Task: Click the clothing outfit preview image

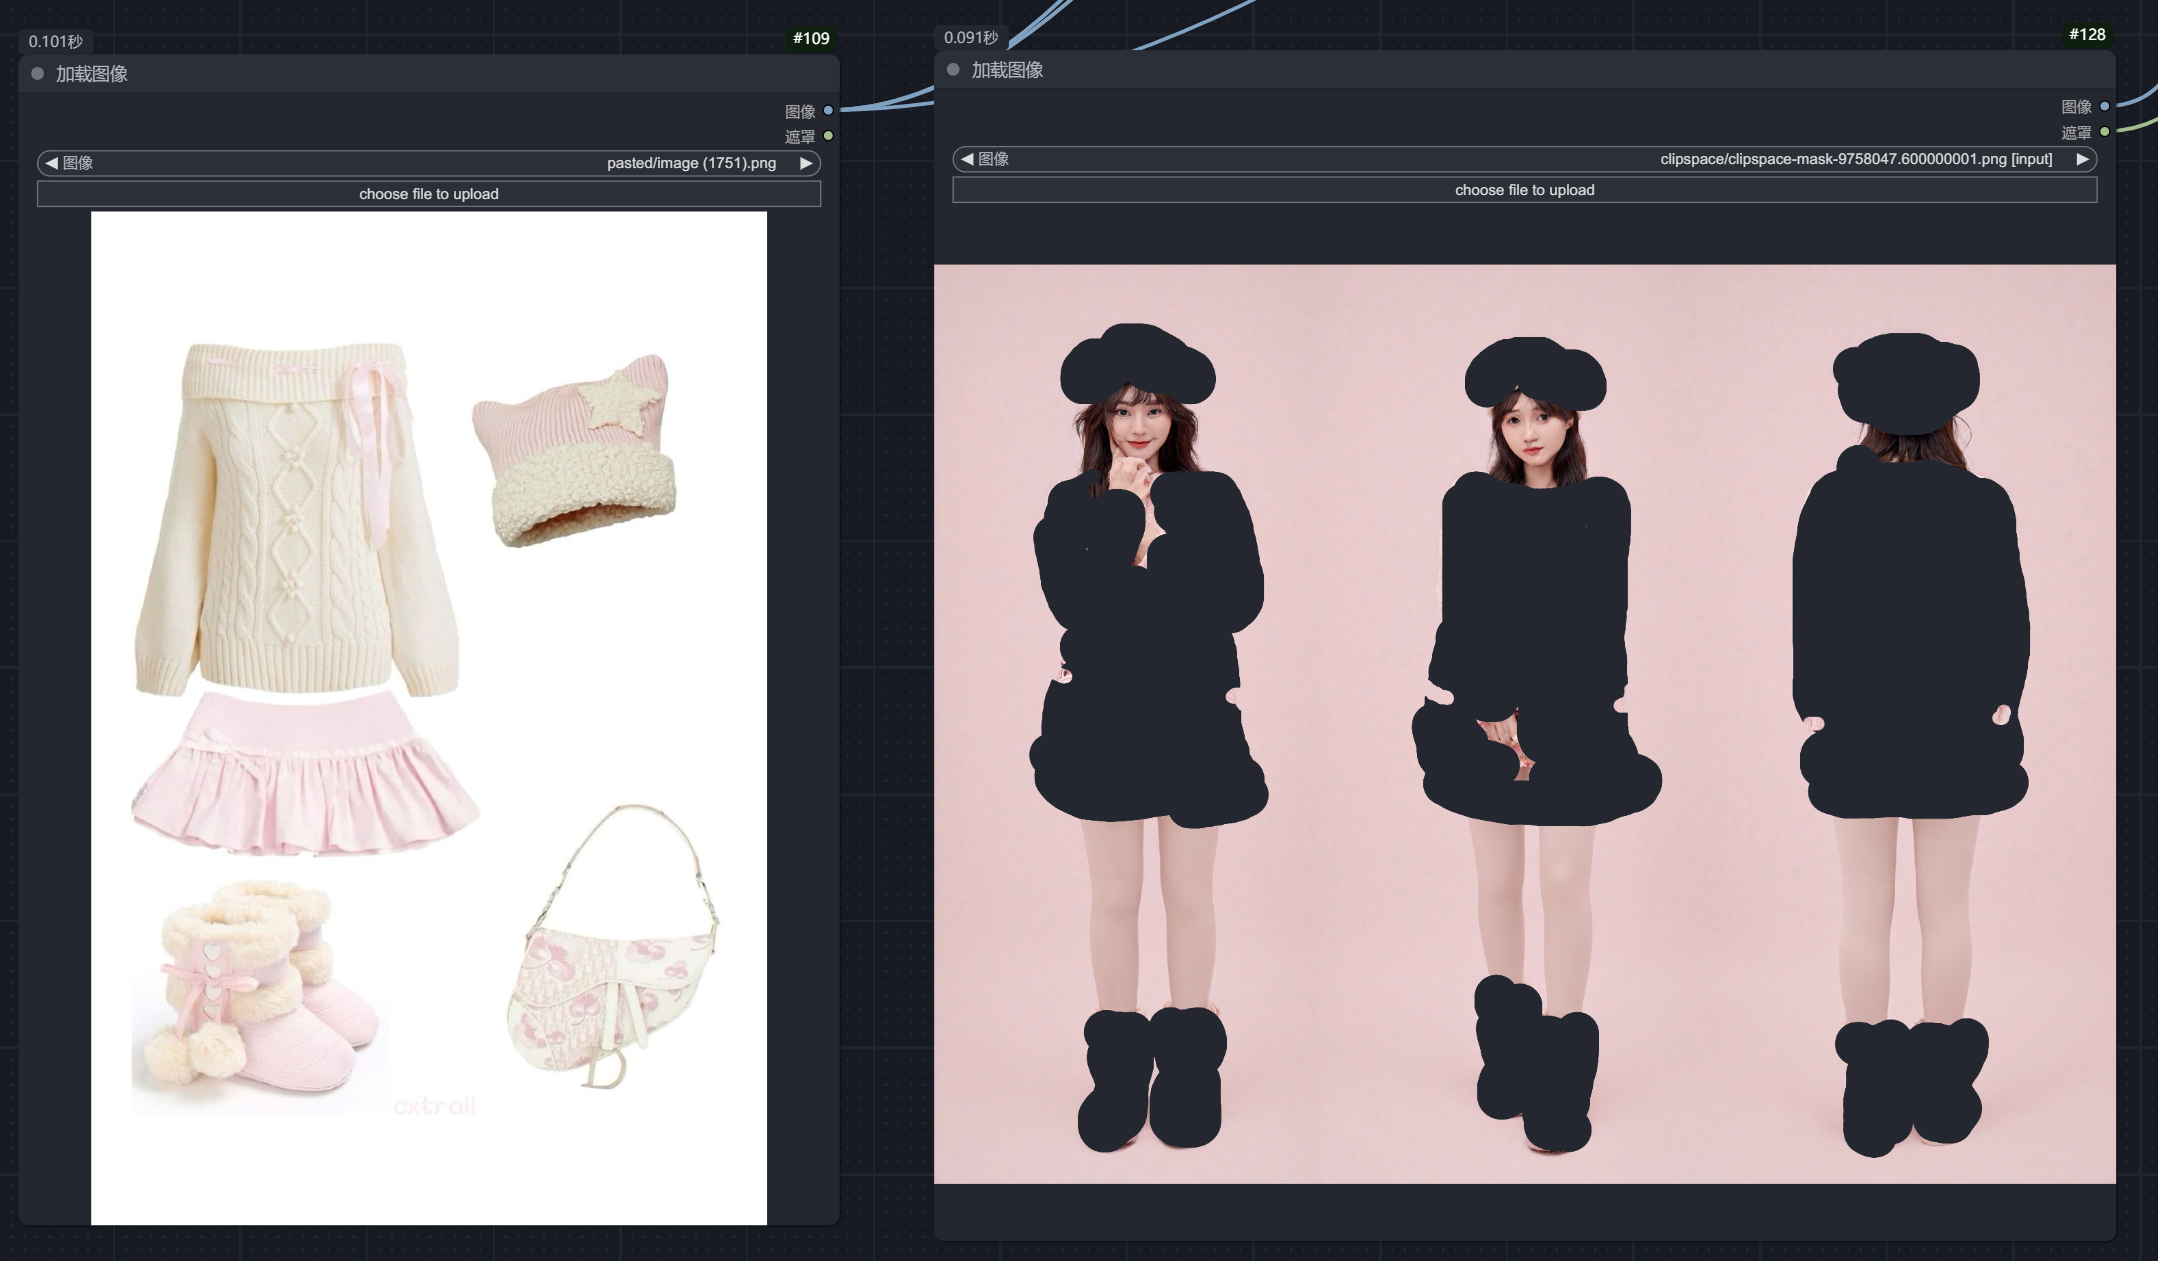Action: (x=429, y=718)
